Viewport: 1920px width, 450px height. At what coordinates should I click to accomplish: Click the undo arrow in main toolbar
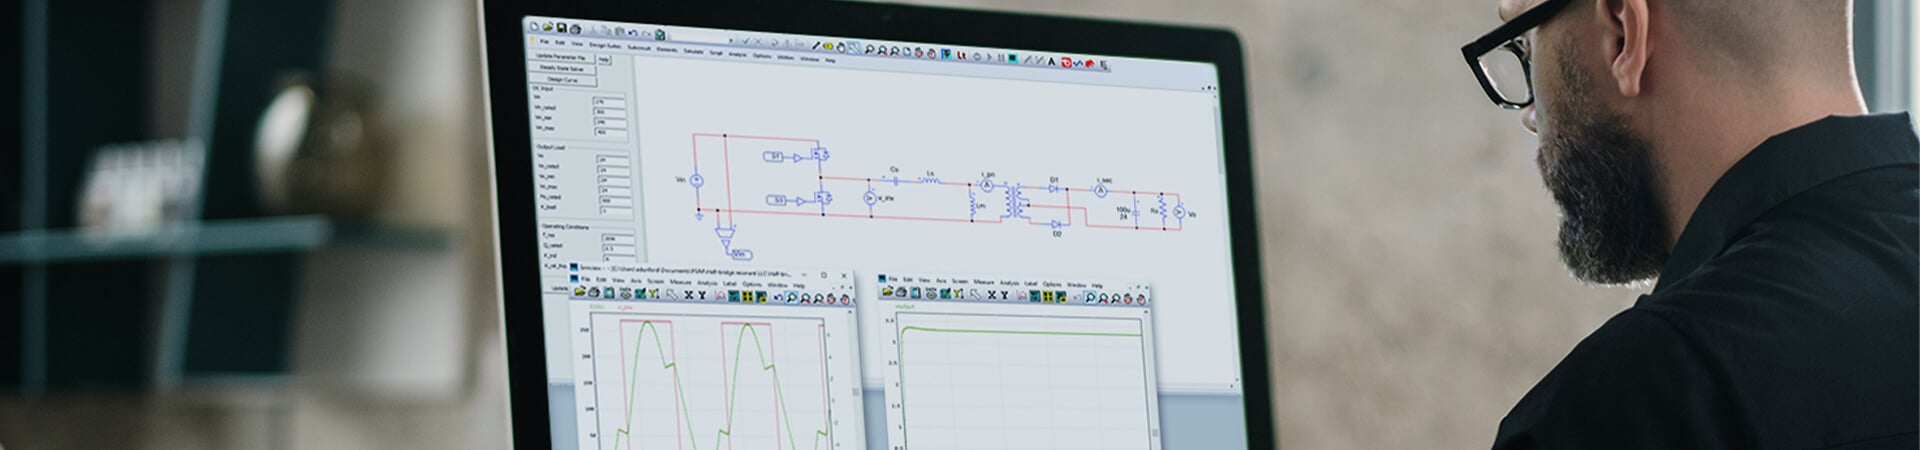(632, 33)
